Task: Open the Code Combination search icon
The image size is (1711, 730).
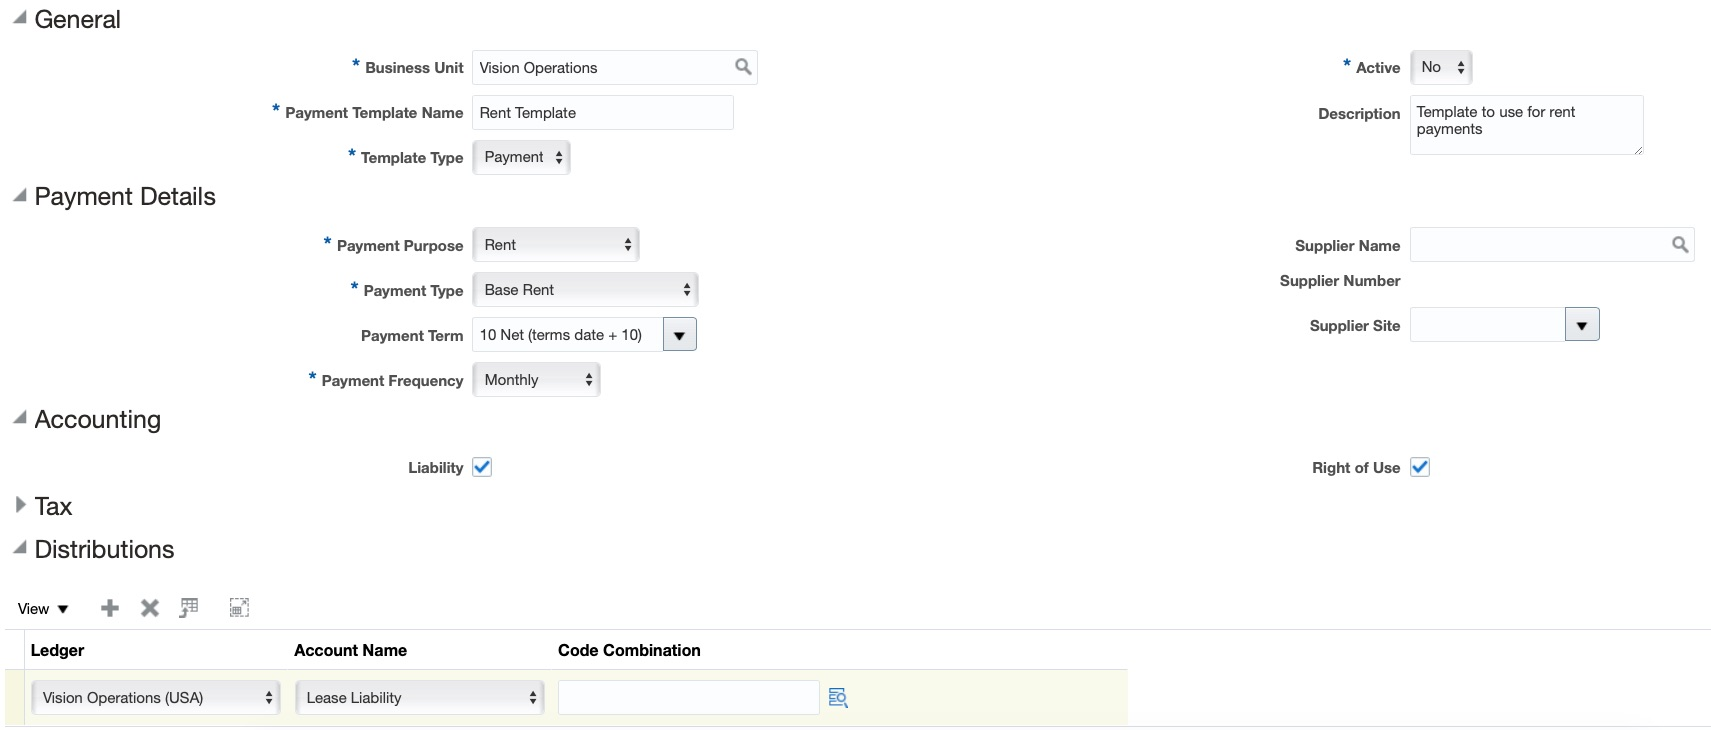Action: [838, 698]
